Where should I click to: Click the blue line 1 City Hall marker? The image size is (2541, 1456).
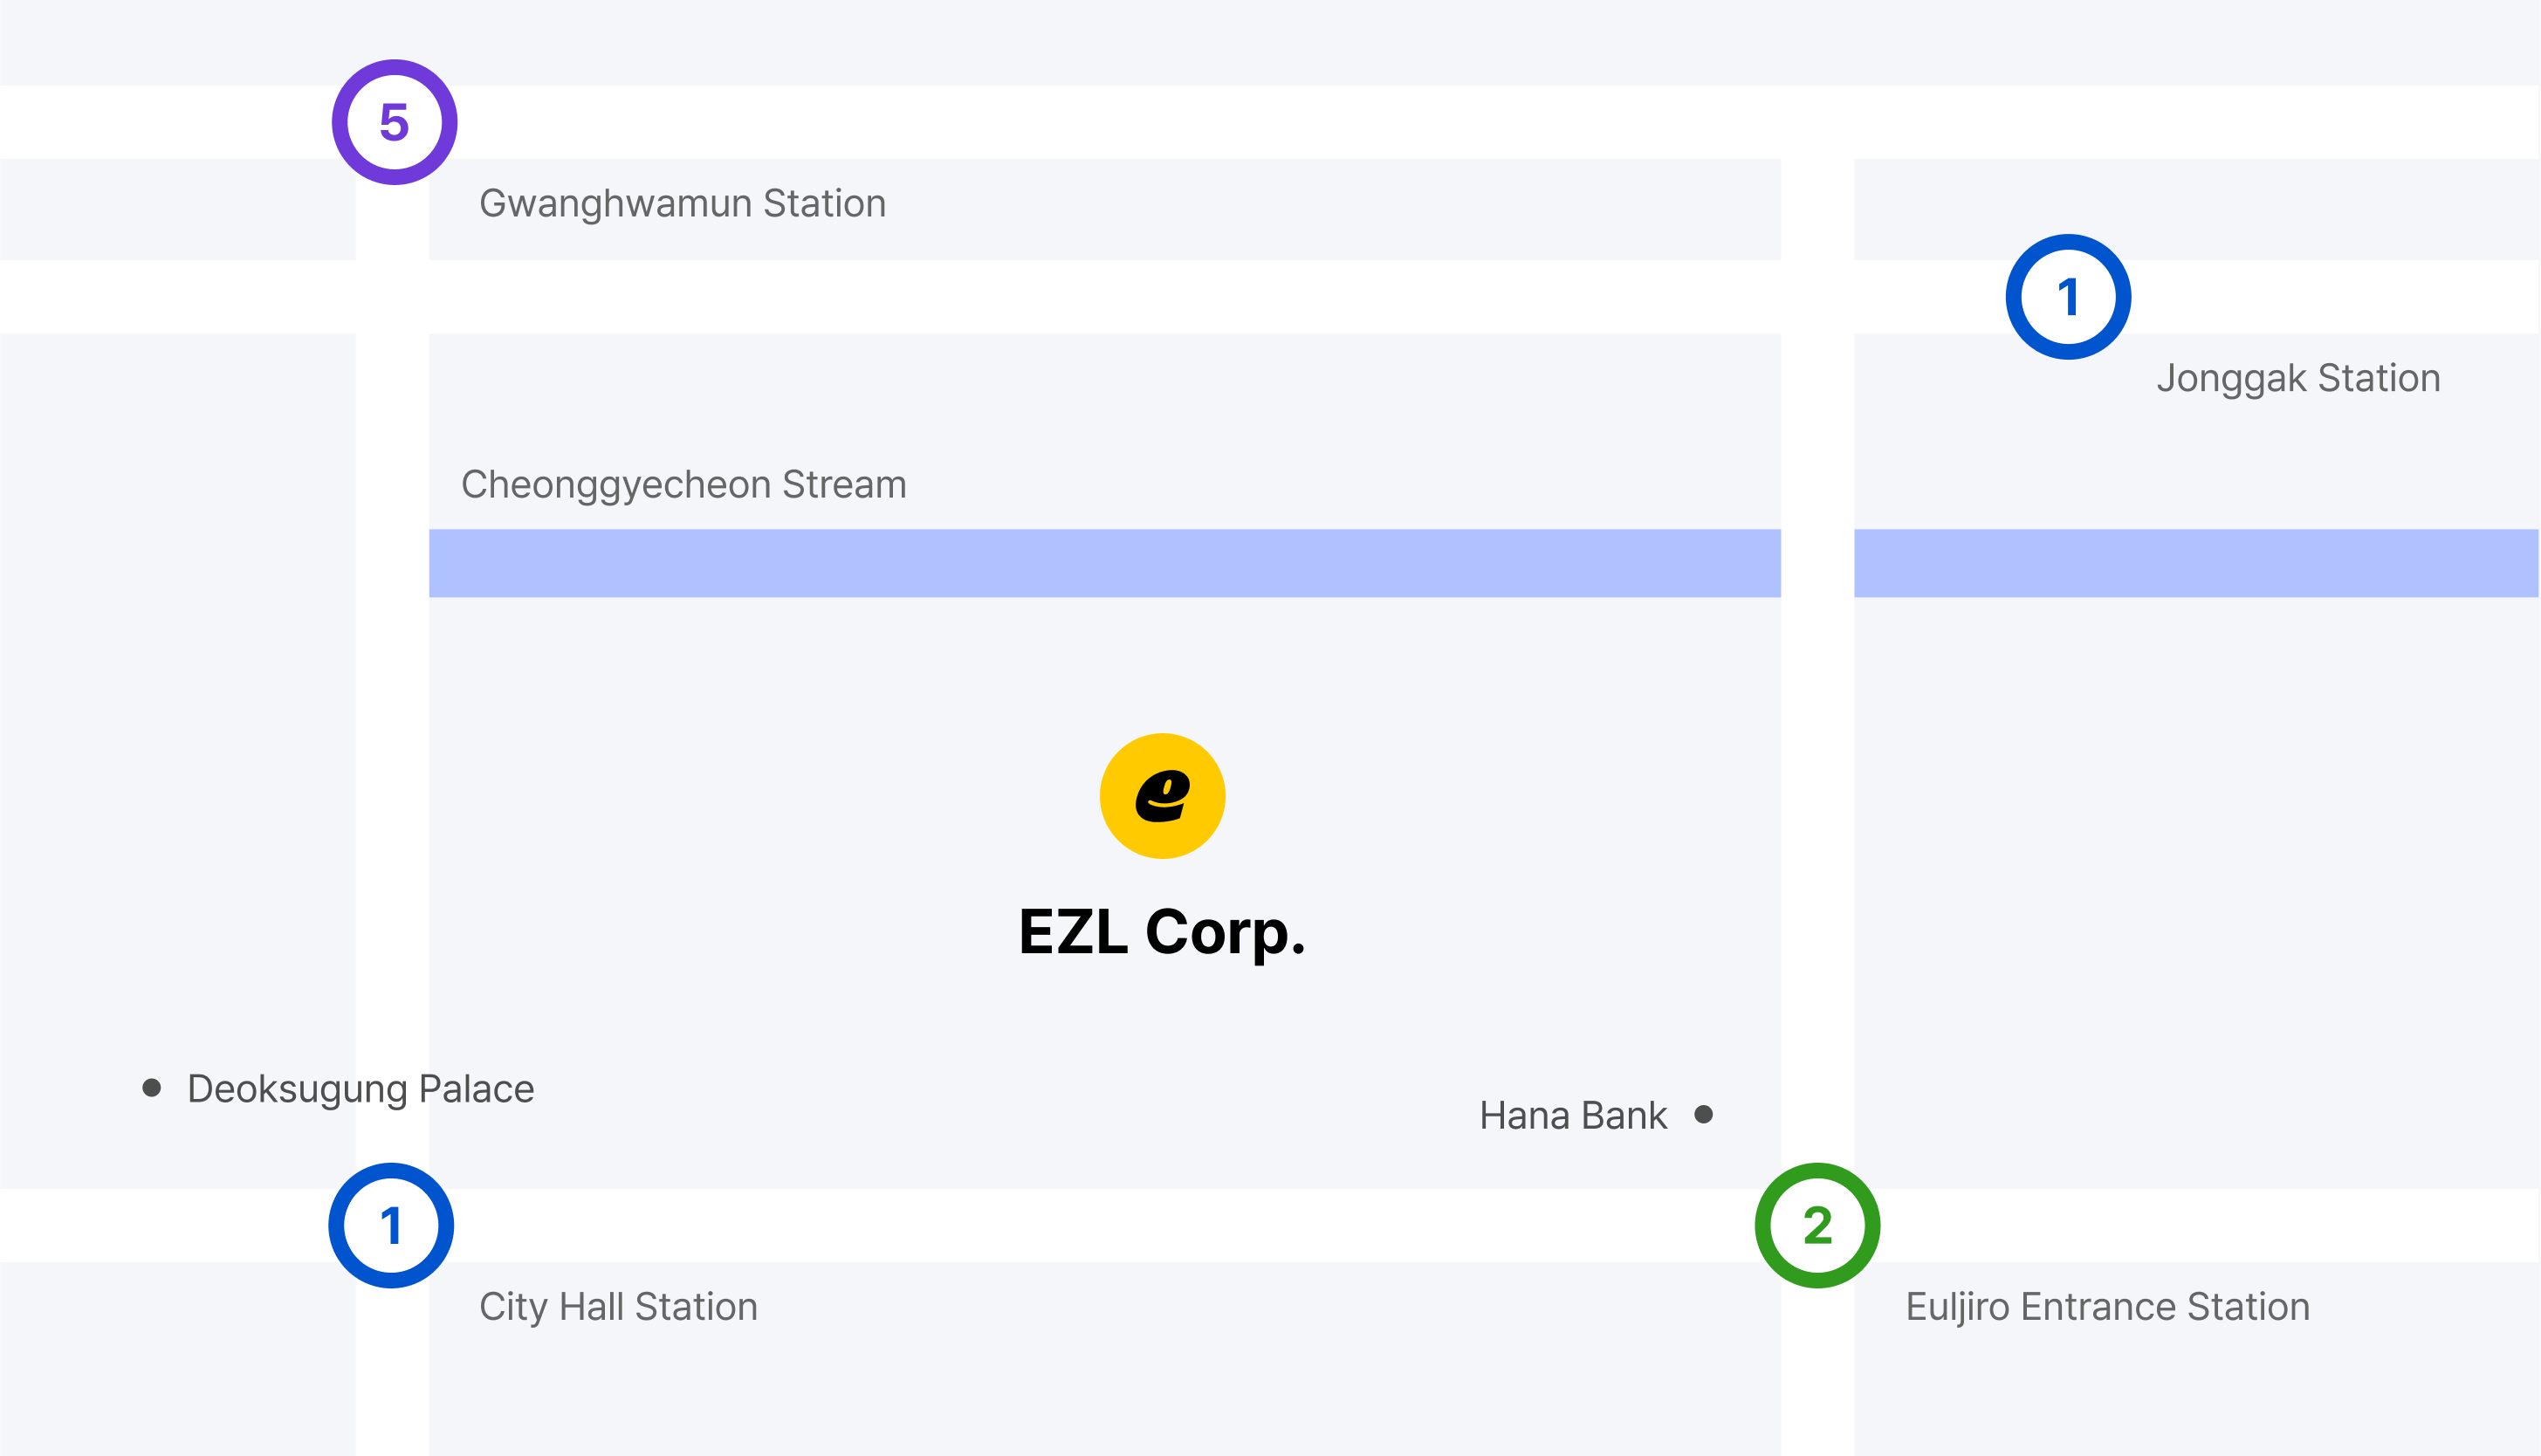[x=391, y=1225]
